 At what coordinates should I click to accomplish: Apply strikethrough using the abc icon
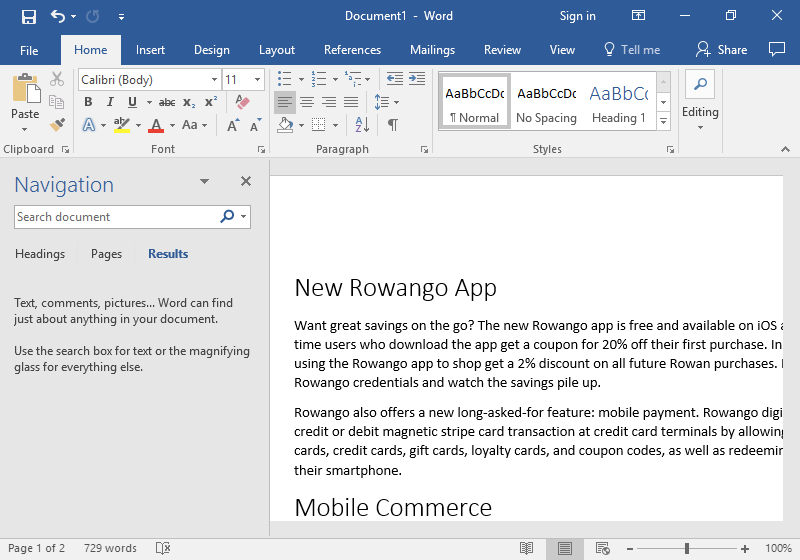coord(167,102)
